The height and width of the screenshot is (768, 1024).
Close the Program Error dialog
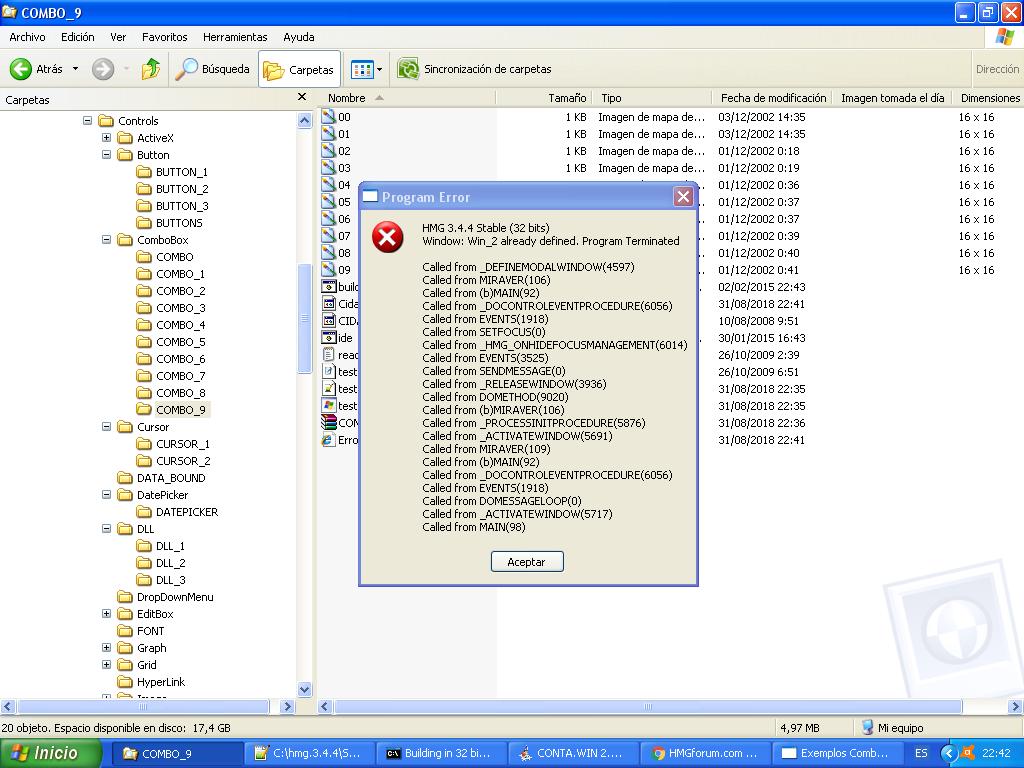click(683, 197)
